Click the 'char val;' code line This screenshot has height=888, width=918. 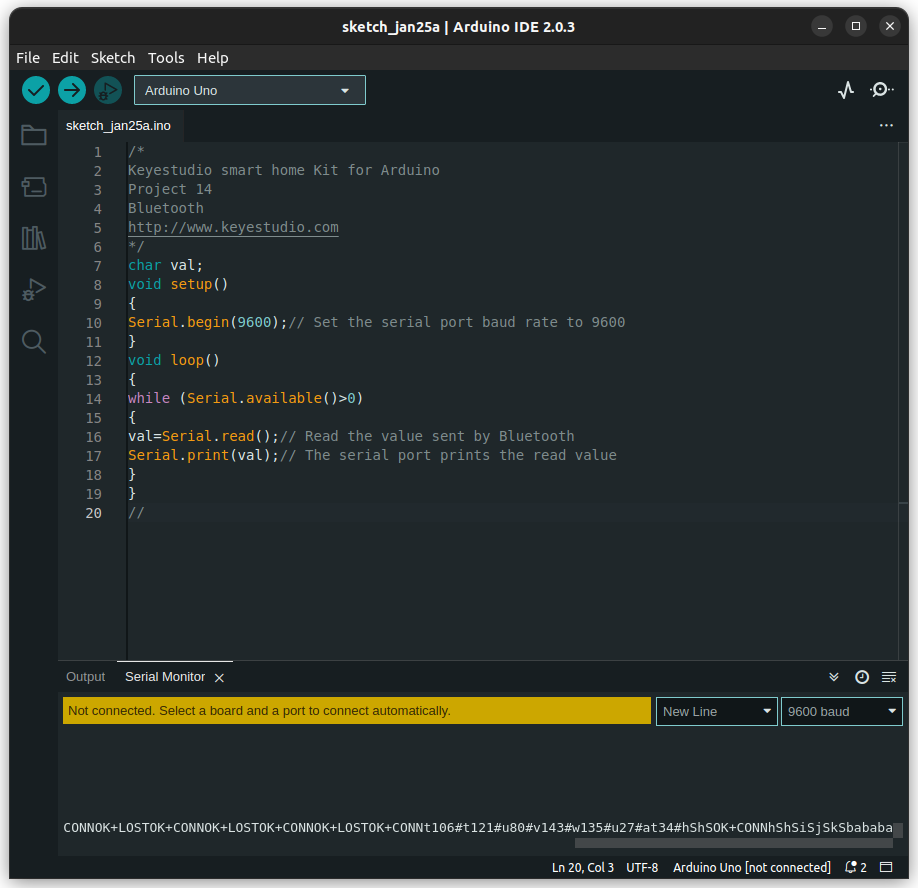click(165, 266)
